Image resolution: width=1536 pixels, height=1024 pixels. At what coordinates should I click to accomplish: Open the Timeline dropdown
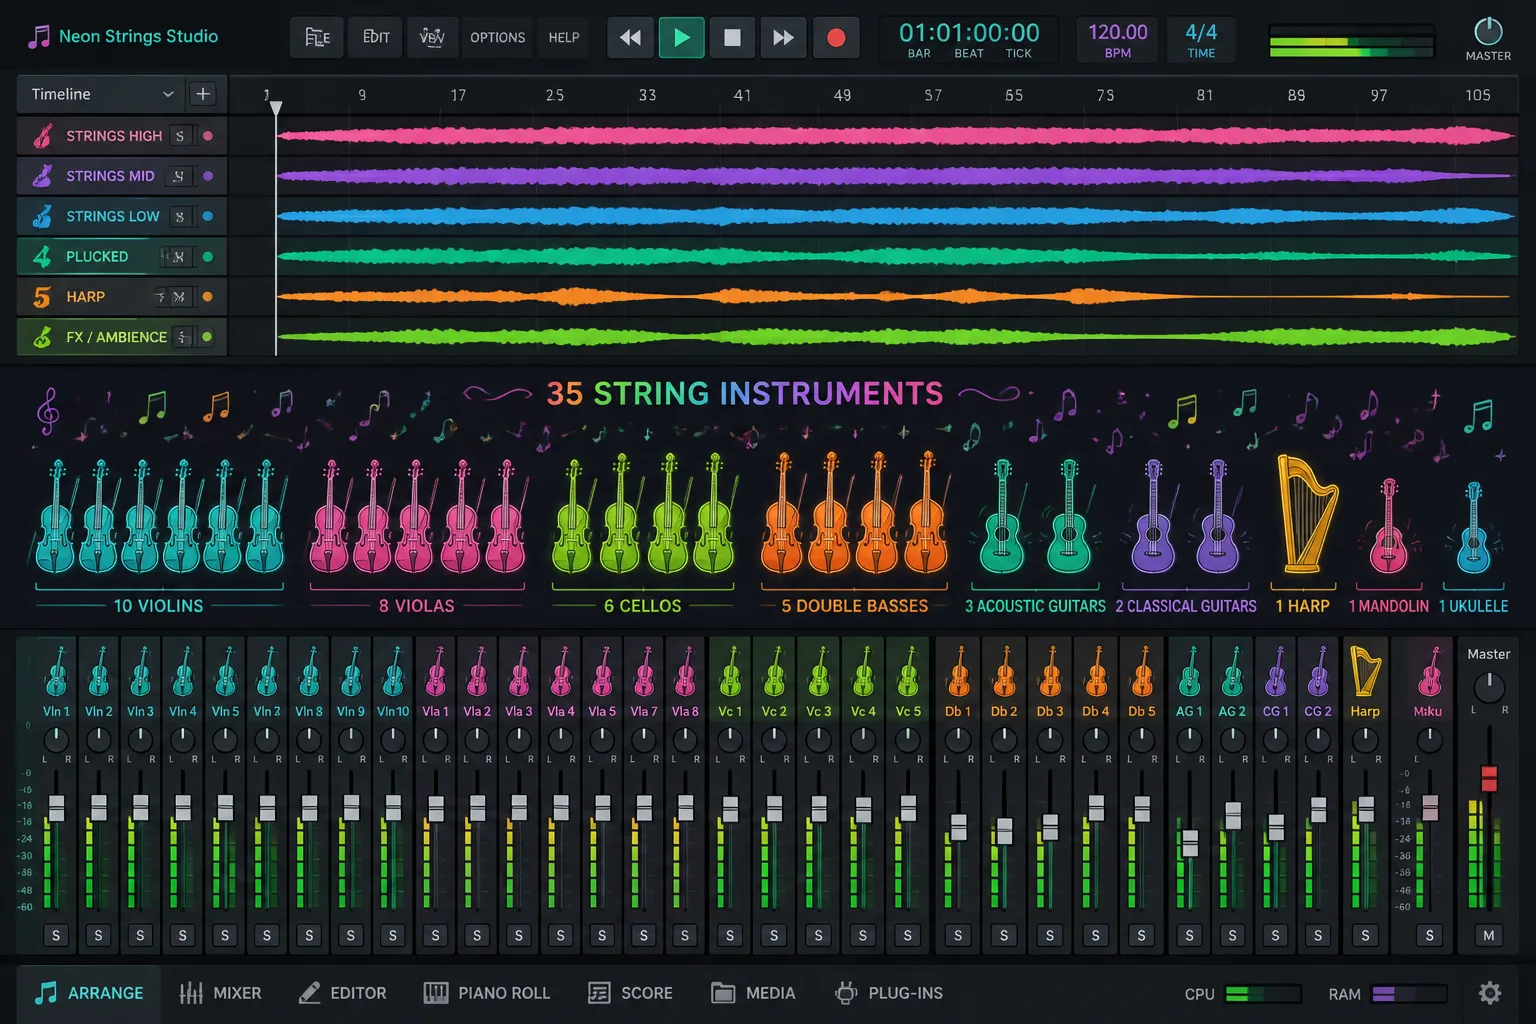[101, 94]
